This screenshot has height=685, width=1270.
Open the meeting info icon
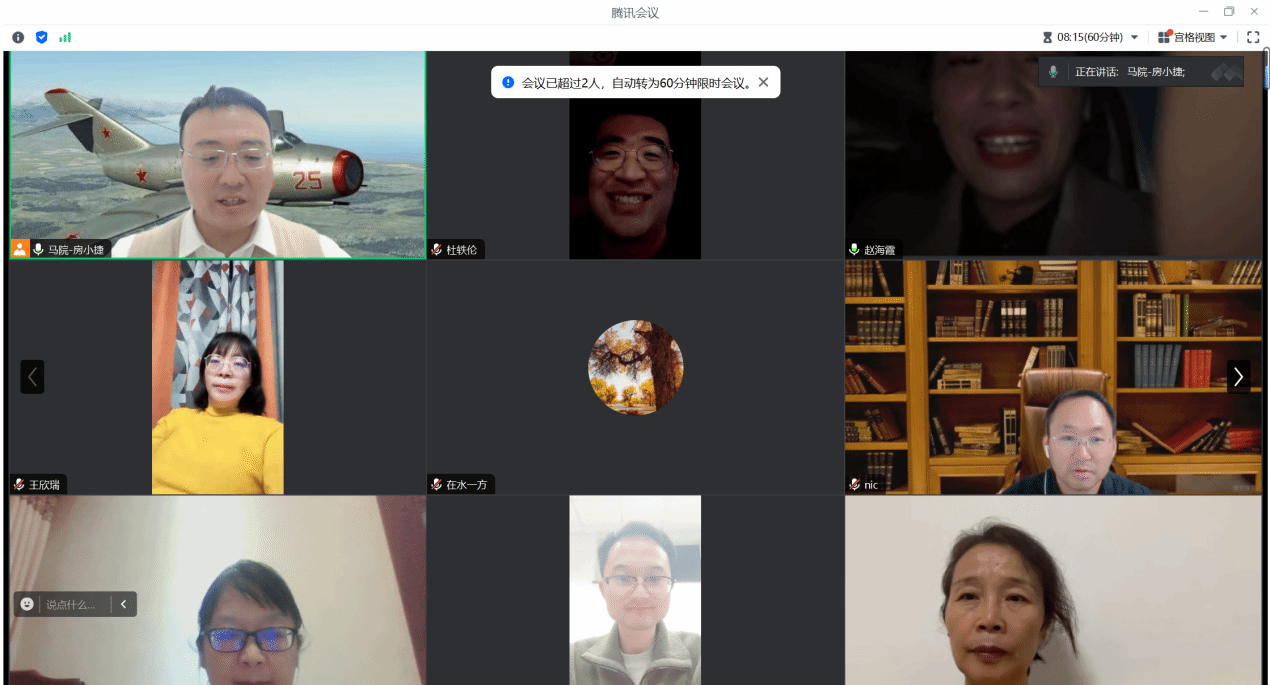coord(18,37)
